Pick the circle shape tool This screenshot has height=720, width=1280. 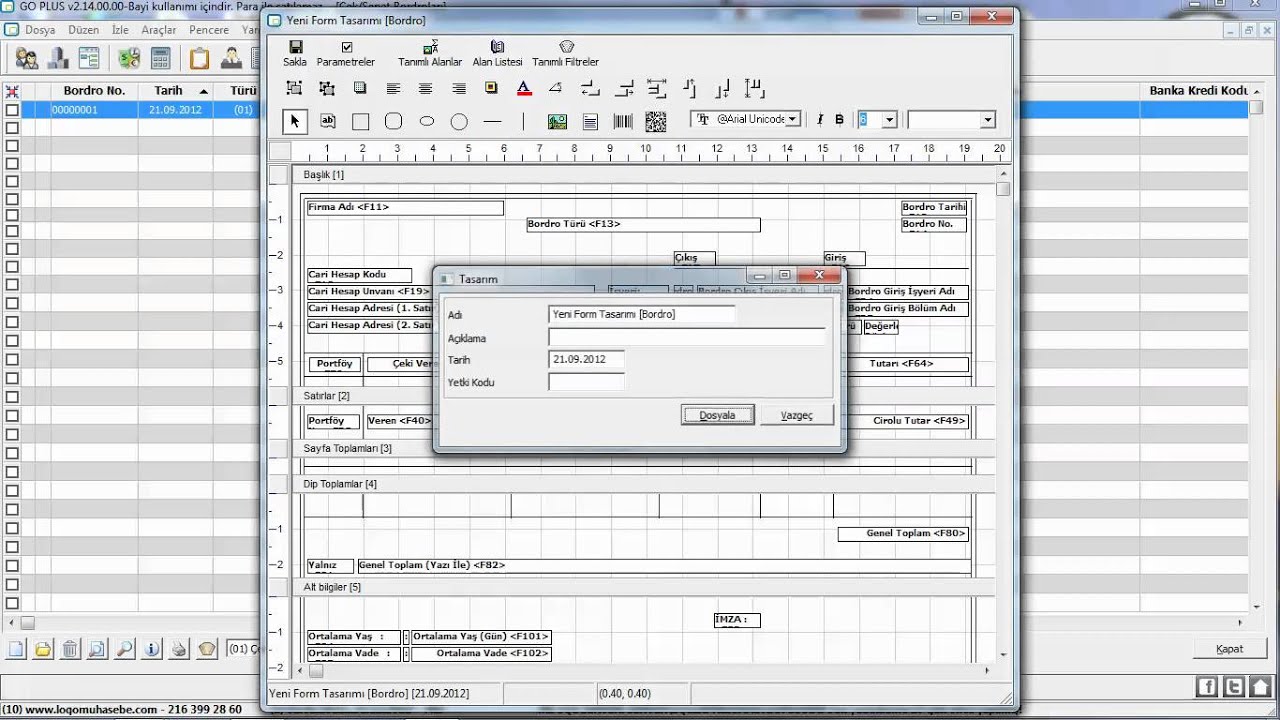459,122
